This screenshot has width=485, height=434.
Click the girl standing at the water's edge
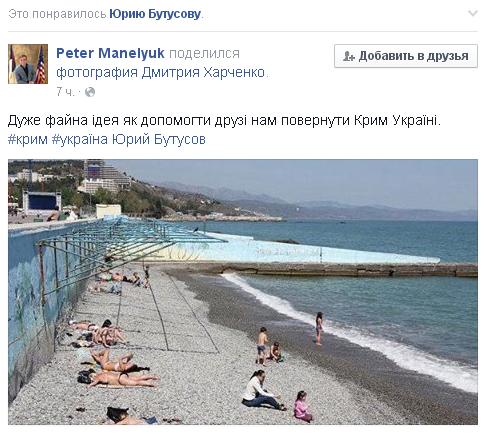pos(319,328)
